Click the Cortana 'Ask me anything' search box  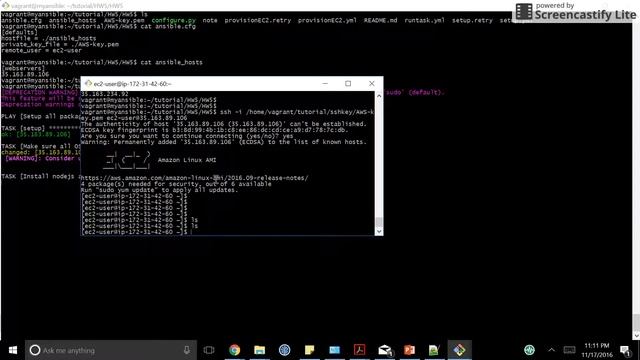[111, 350]
